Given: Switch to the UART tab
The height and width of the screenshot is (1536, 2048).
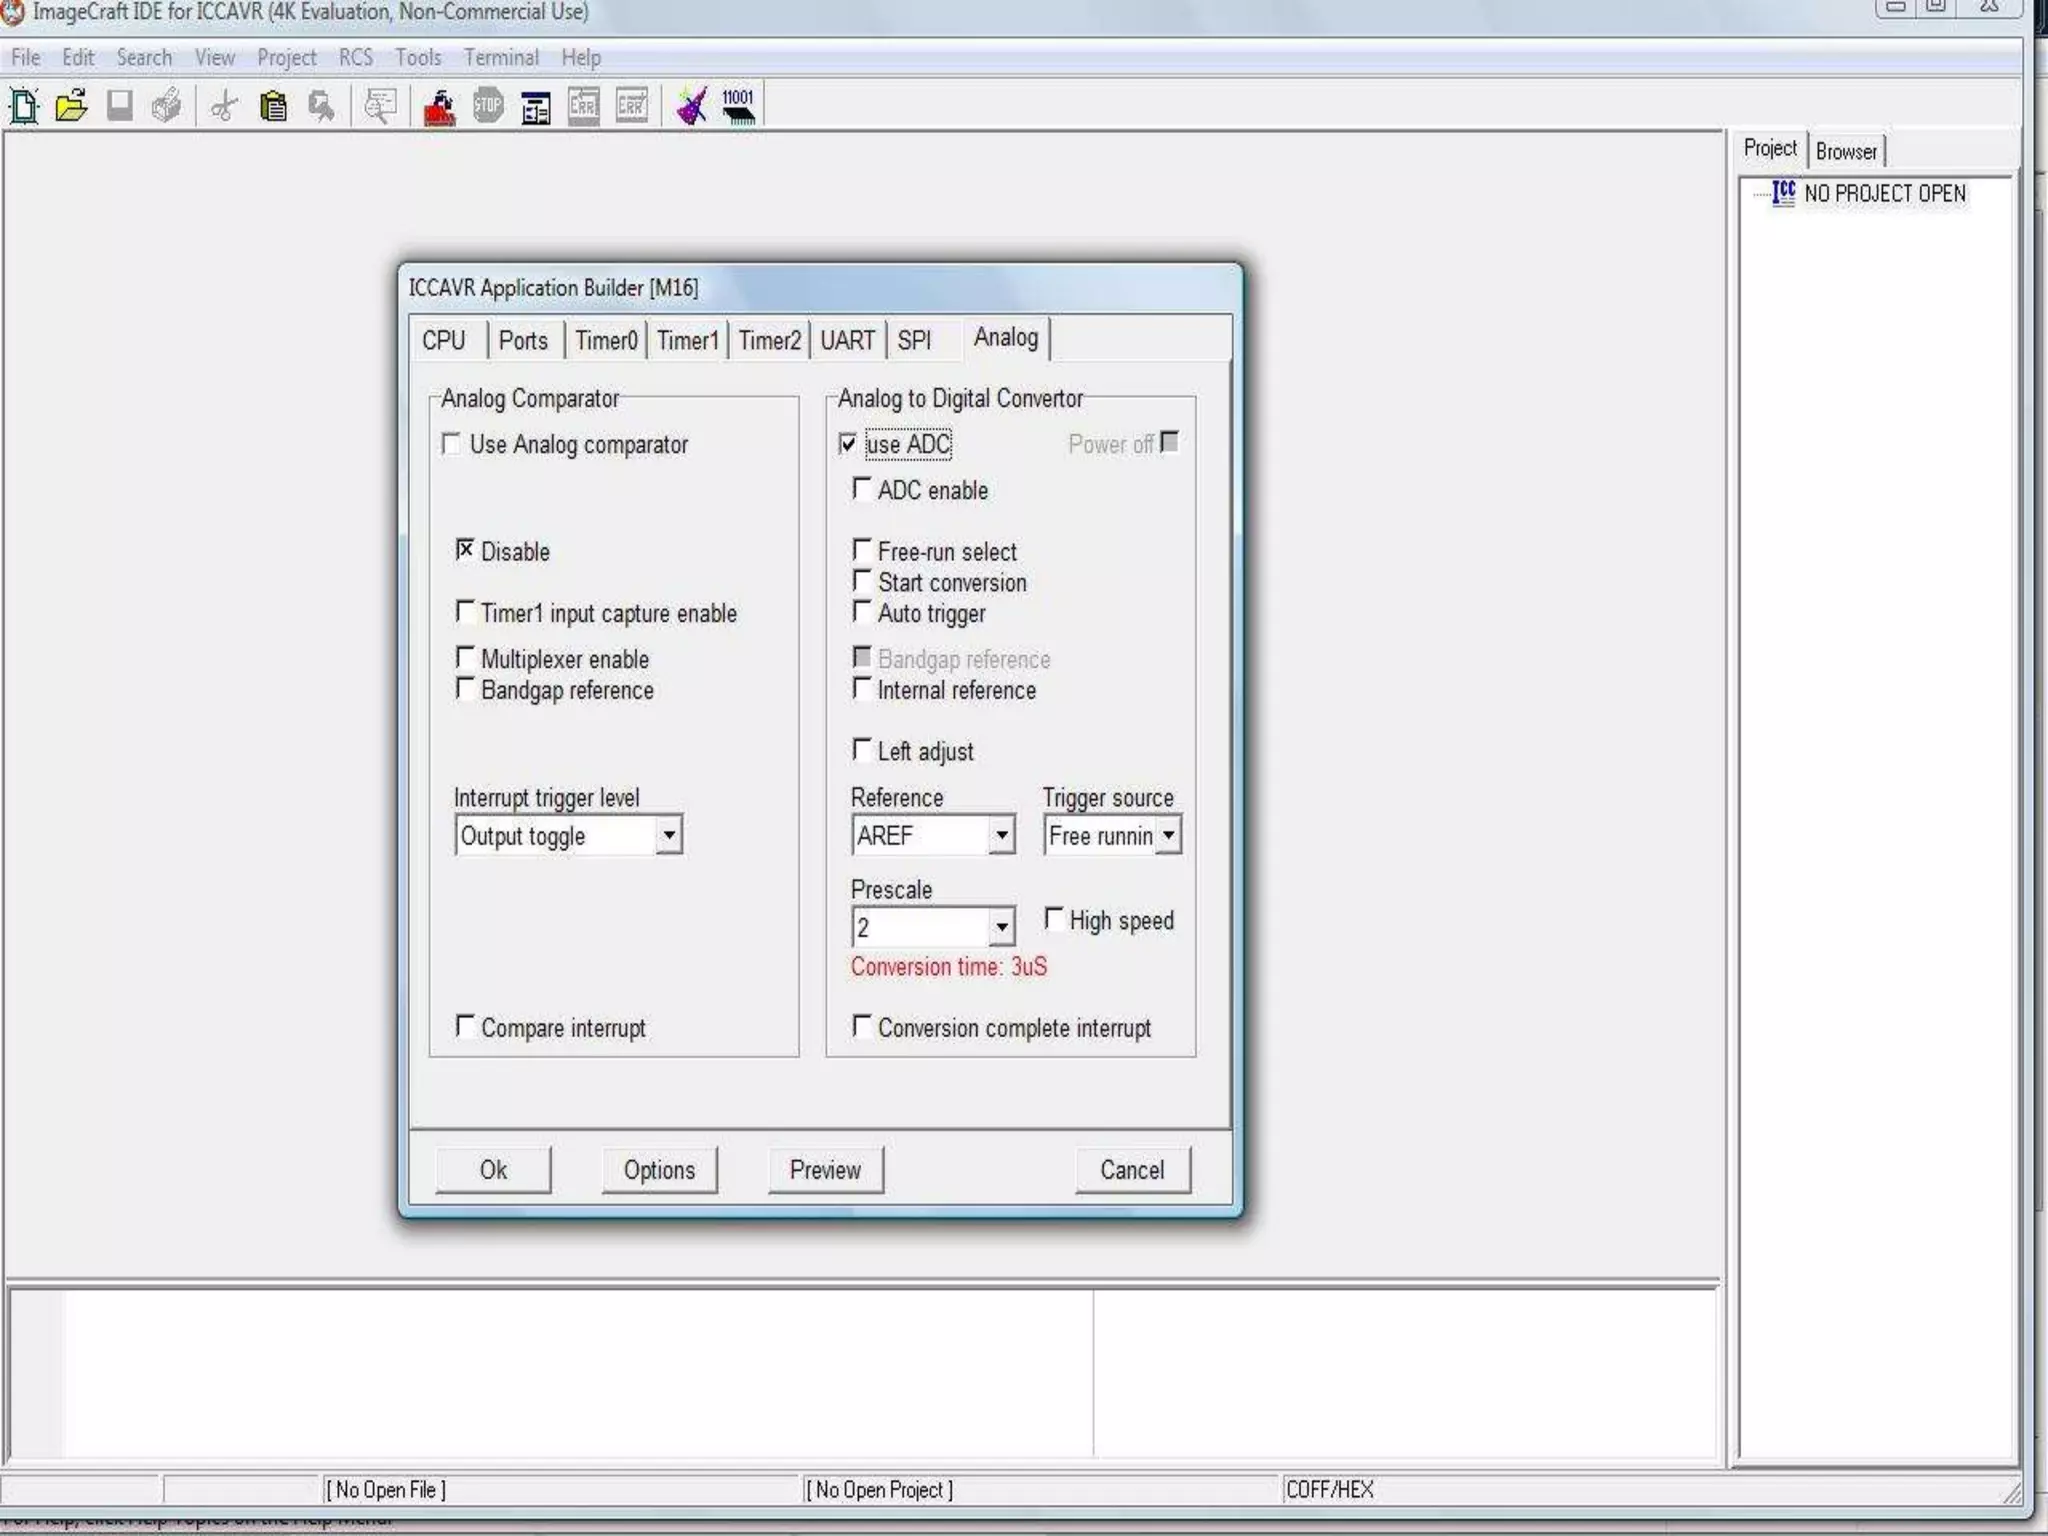Looking at the screenshot, I should (x=848, y=340).
